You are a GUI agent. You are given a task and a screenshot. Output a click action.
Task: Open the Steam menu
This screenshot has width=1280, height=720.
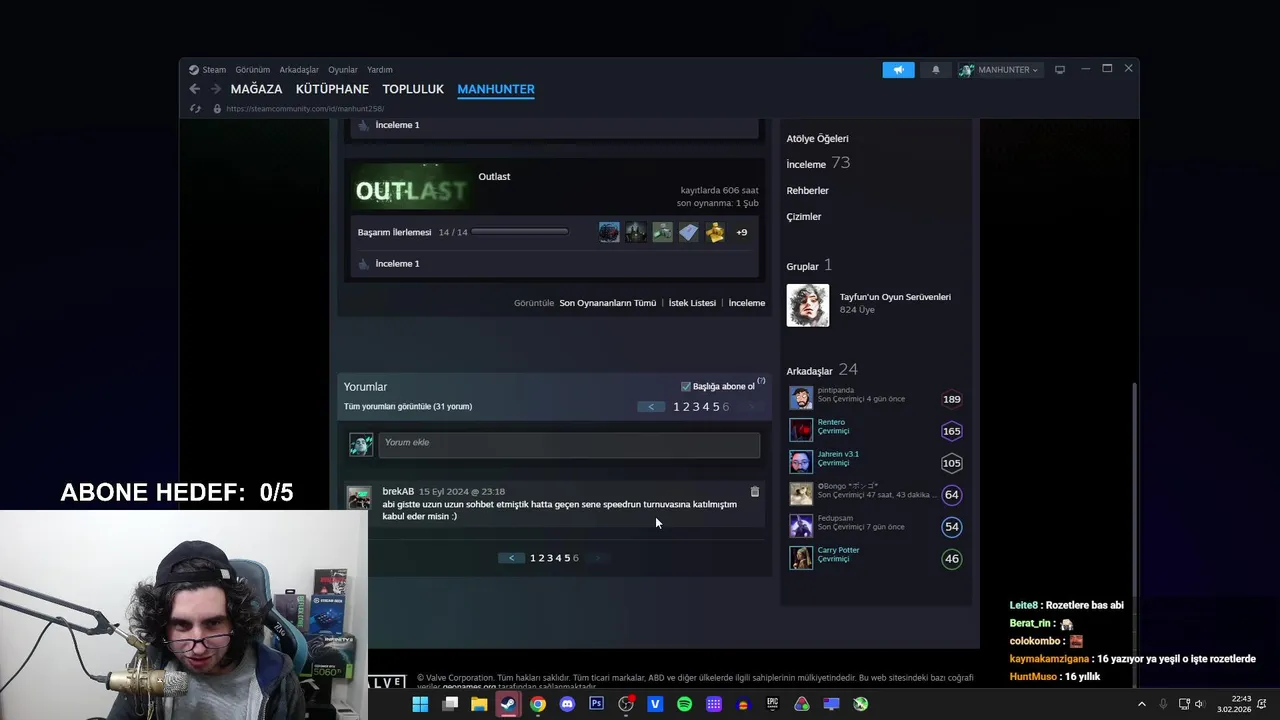tap(208, 70)
